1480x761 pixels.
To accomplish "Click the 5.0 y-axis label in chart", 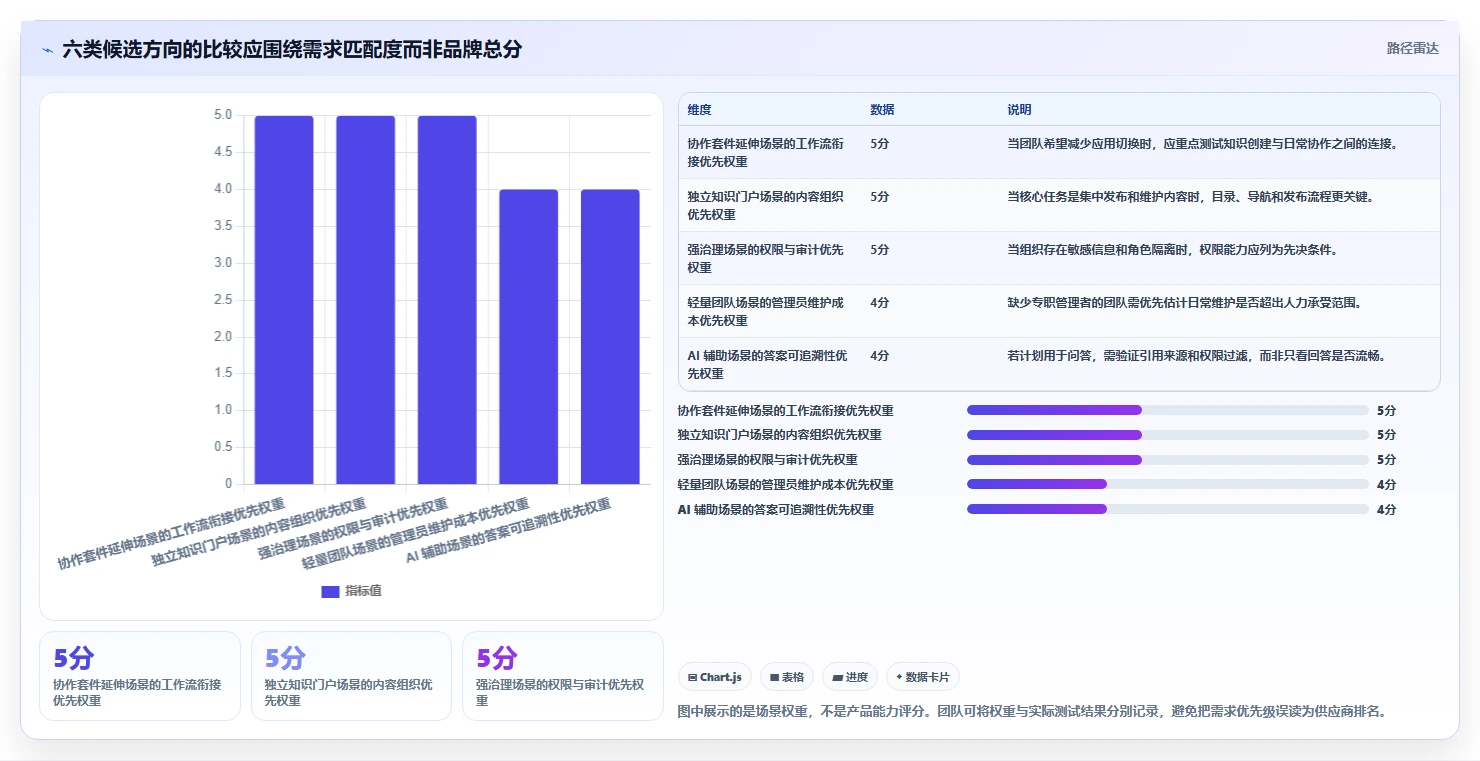I will click(222, 115).
